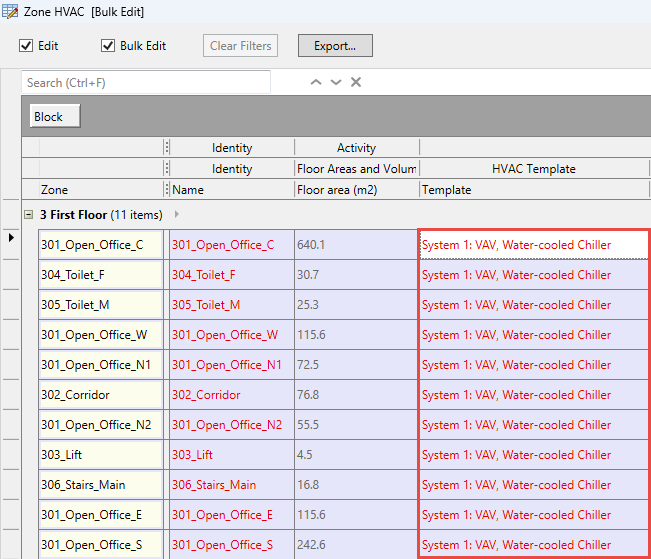Select the 302_Corridor name cell
Screen dimensions: 651x559
[231, 395]
